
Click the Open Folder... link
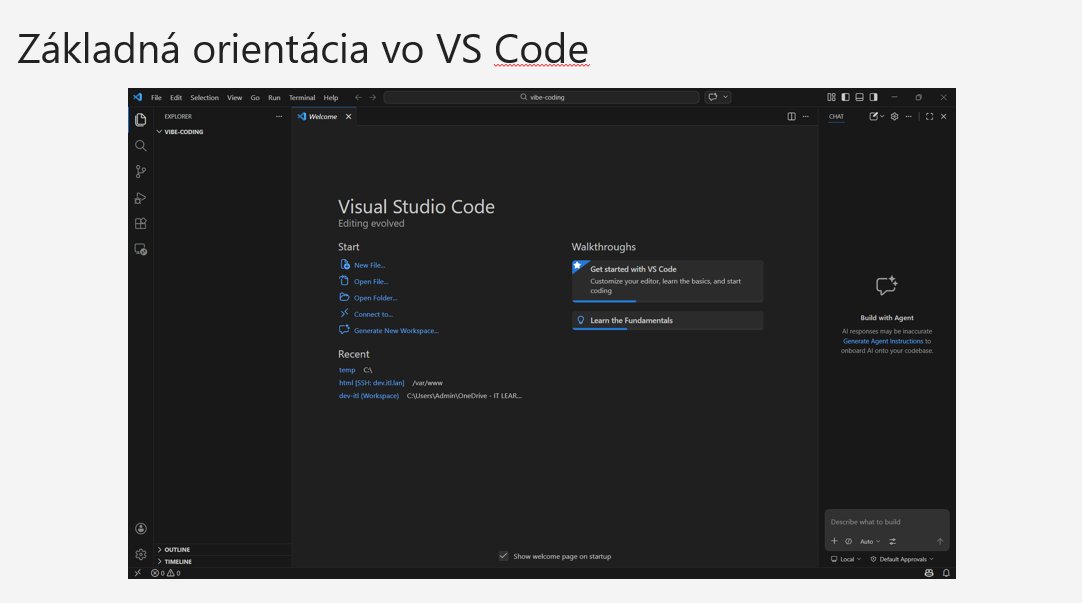coord(375,298)
